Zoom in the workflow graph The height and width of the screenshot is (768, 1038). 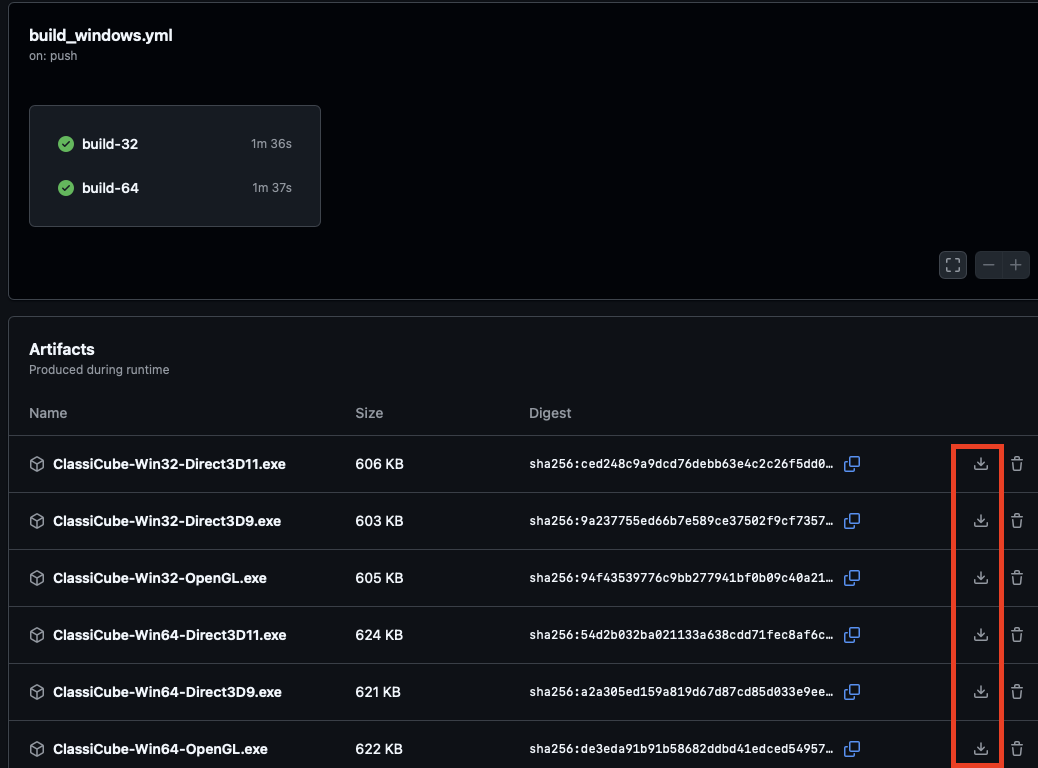click(1015, 265)
